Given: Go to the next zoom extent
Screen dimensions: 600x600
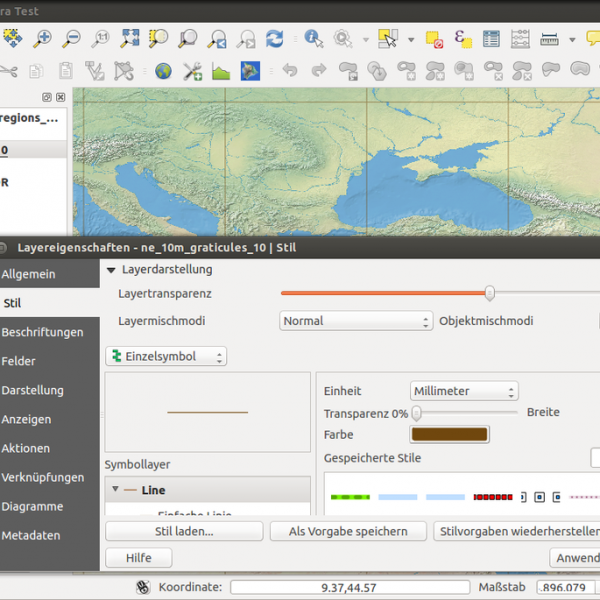Looking at the screenshot, I should (246, 38).
